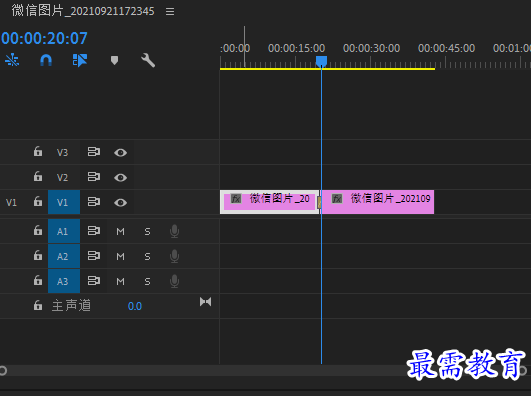
Task: Toggle A1 track targeting button
Action: pos(64,231)
